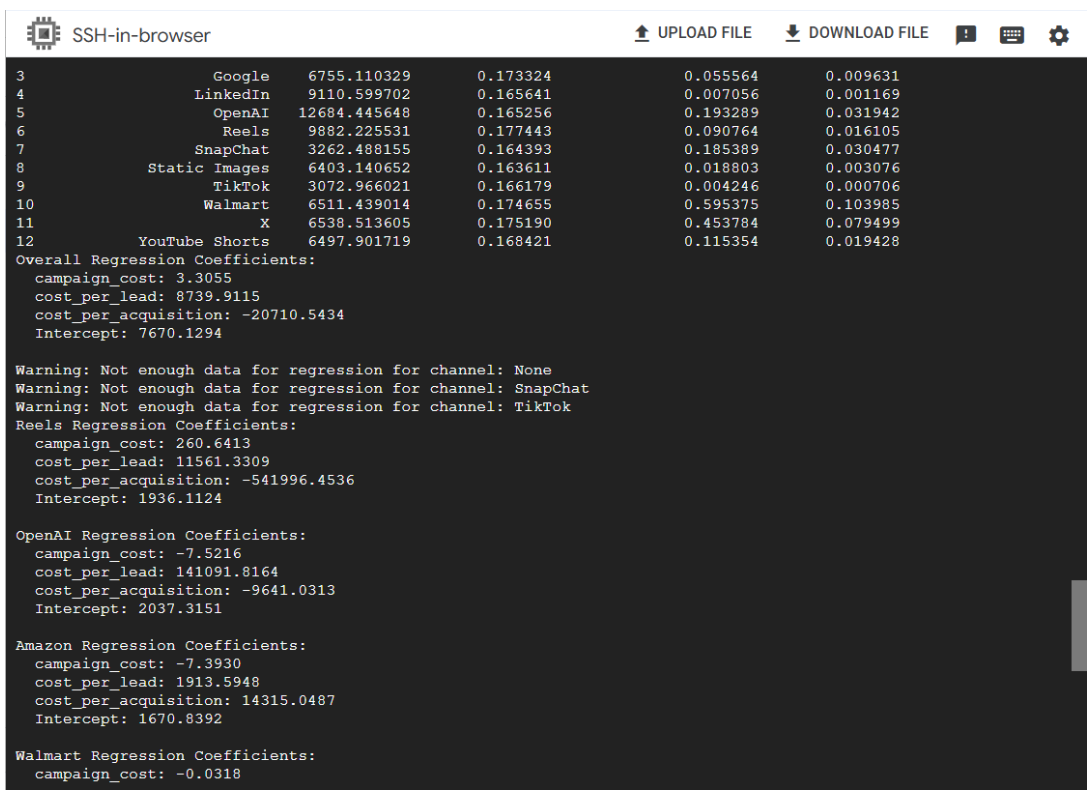Click value 6538.513605 in the X row
This screenshot has width=1091, height=797.
[359, 223]
